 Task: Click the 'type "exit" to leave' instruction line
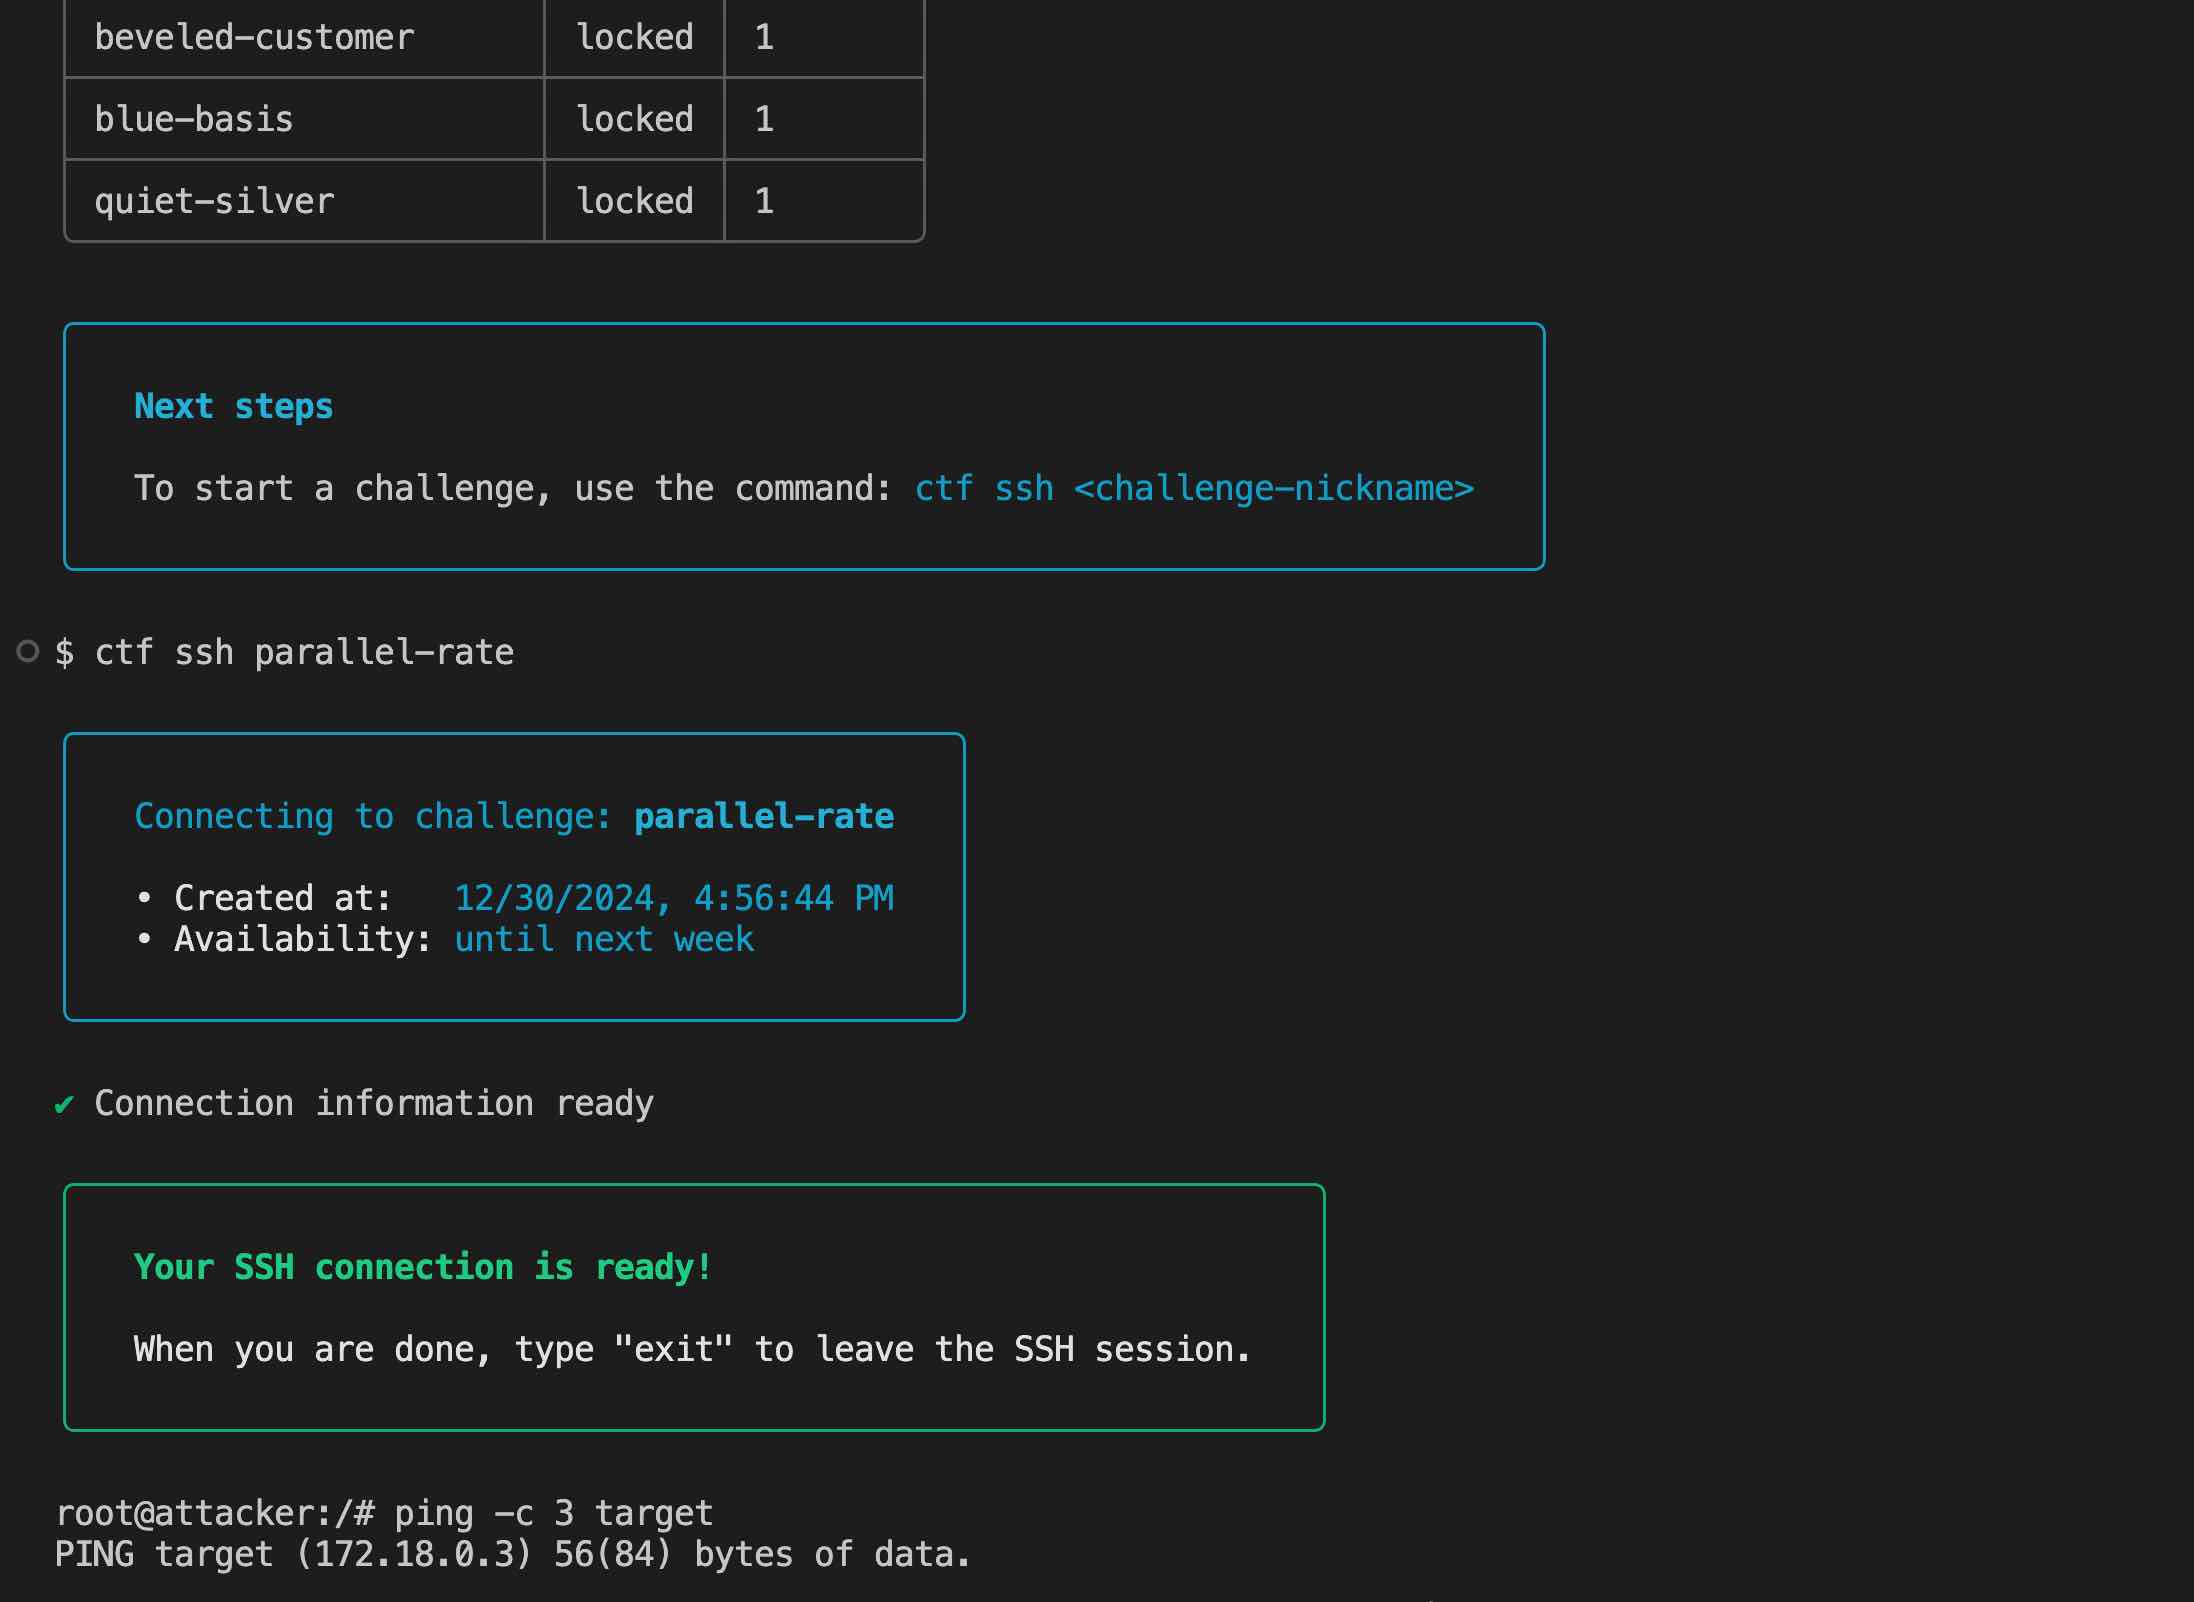[693, 1349]
